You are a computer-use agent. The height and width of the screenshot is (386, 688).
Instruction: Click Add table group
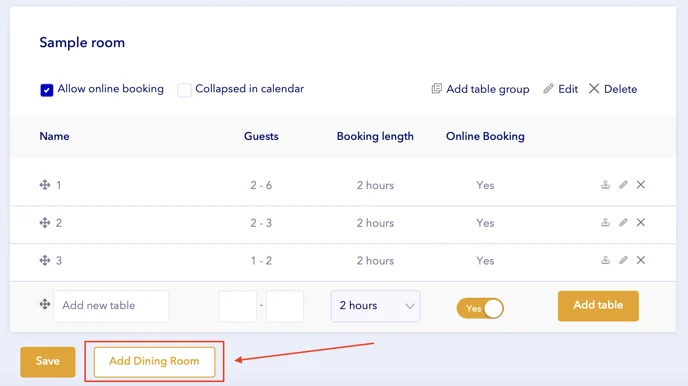click(480, 89)
